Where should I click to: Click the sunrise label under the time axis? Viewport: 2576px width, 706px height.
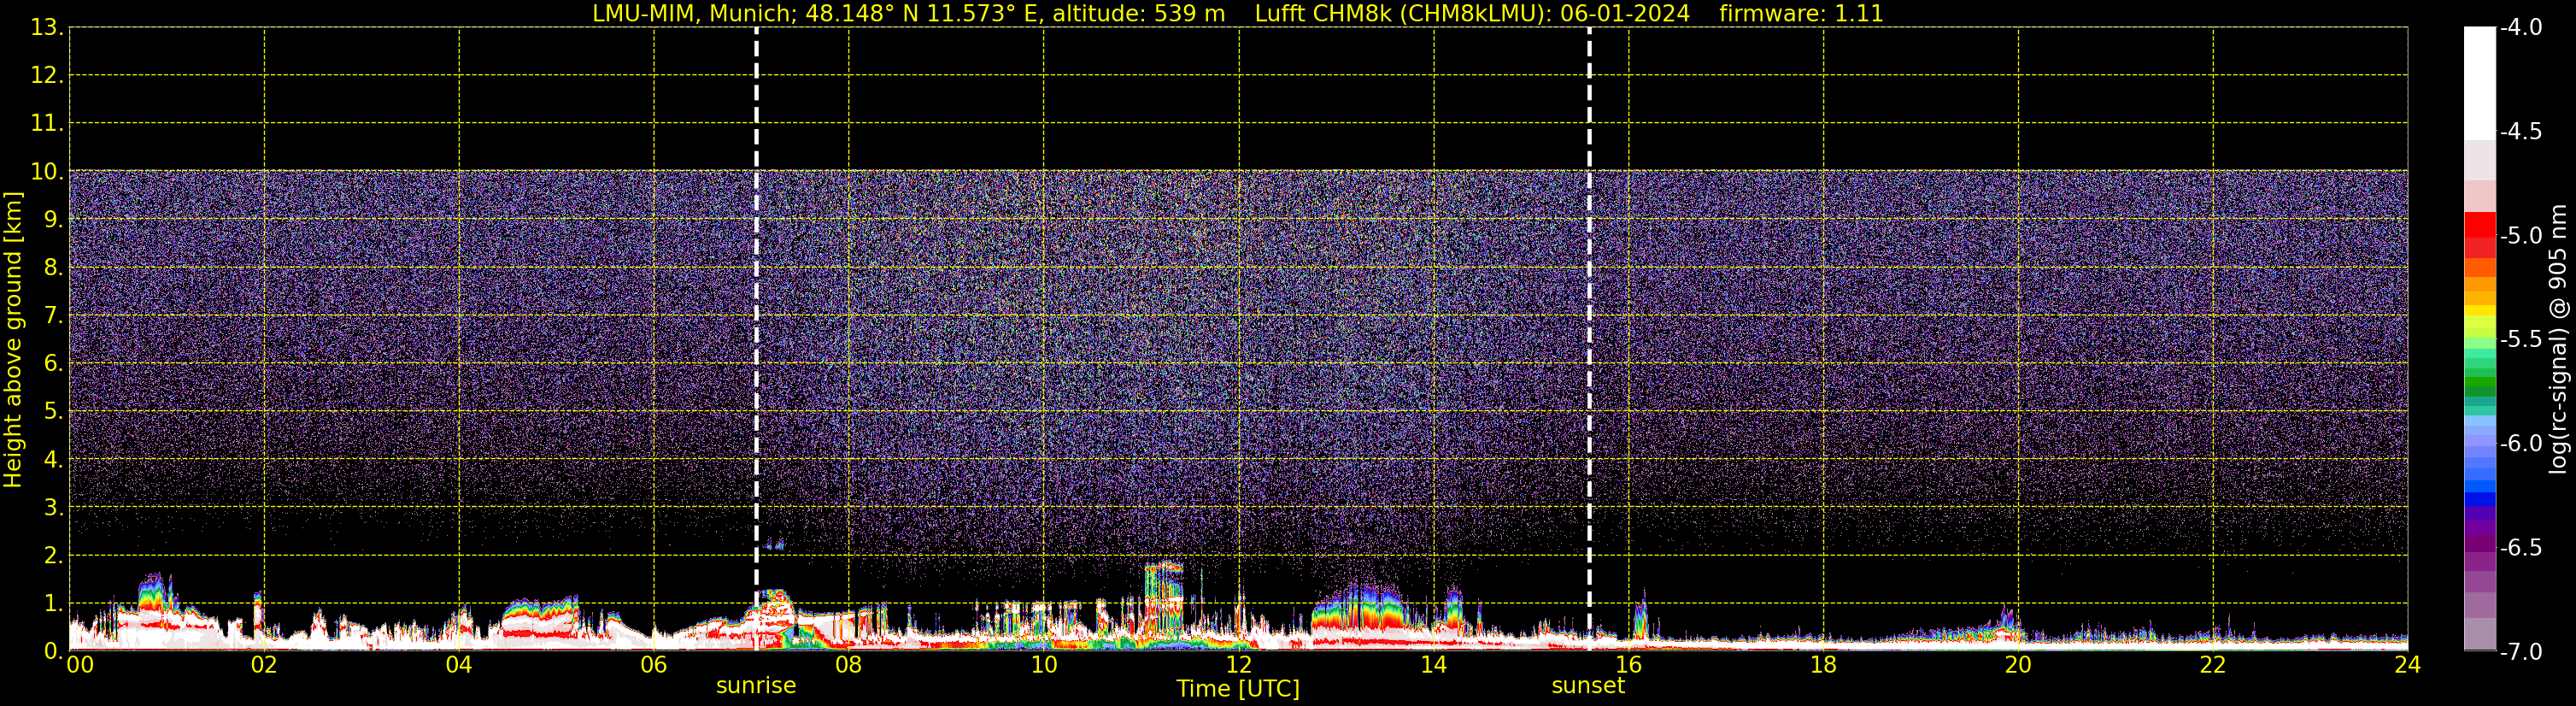point(756,686)
